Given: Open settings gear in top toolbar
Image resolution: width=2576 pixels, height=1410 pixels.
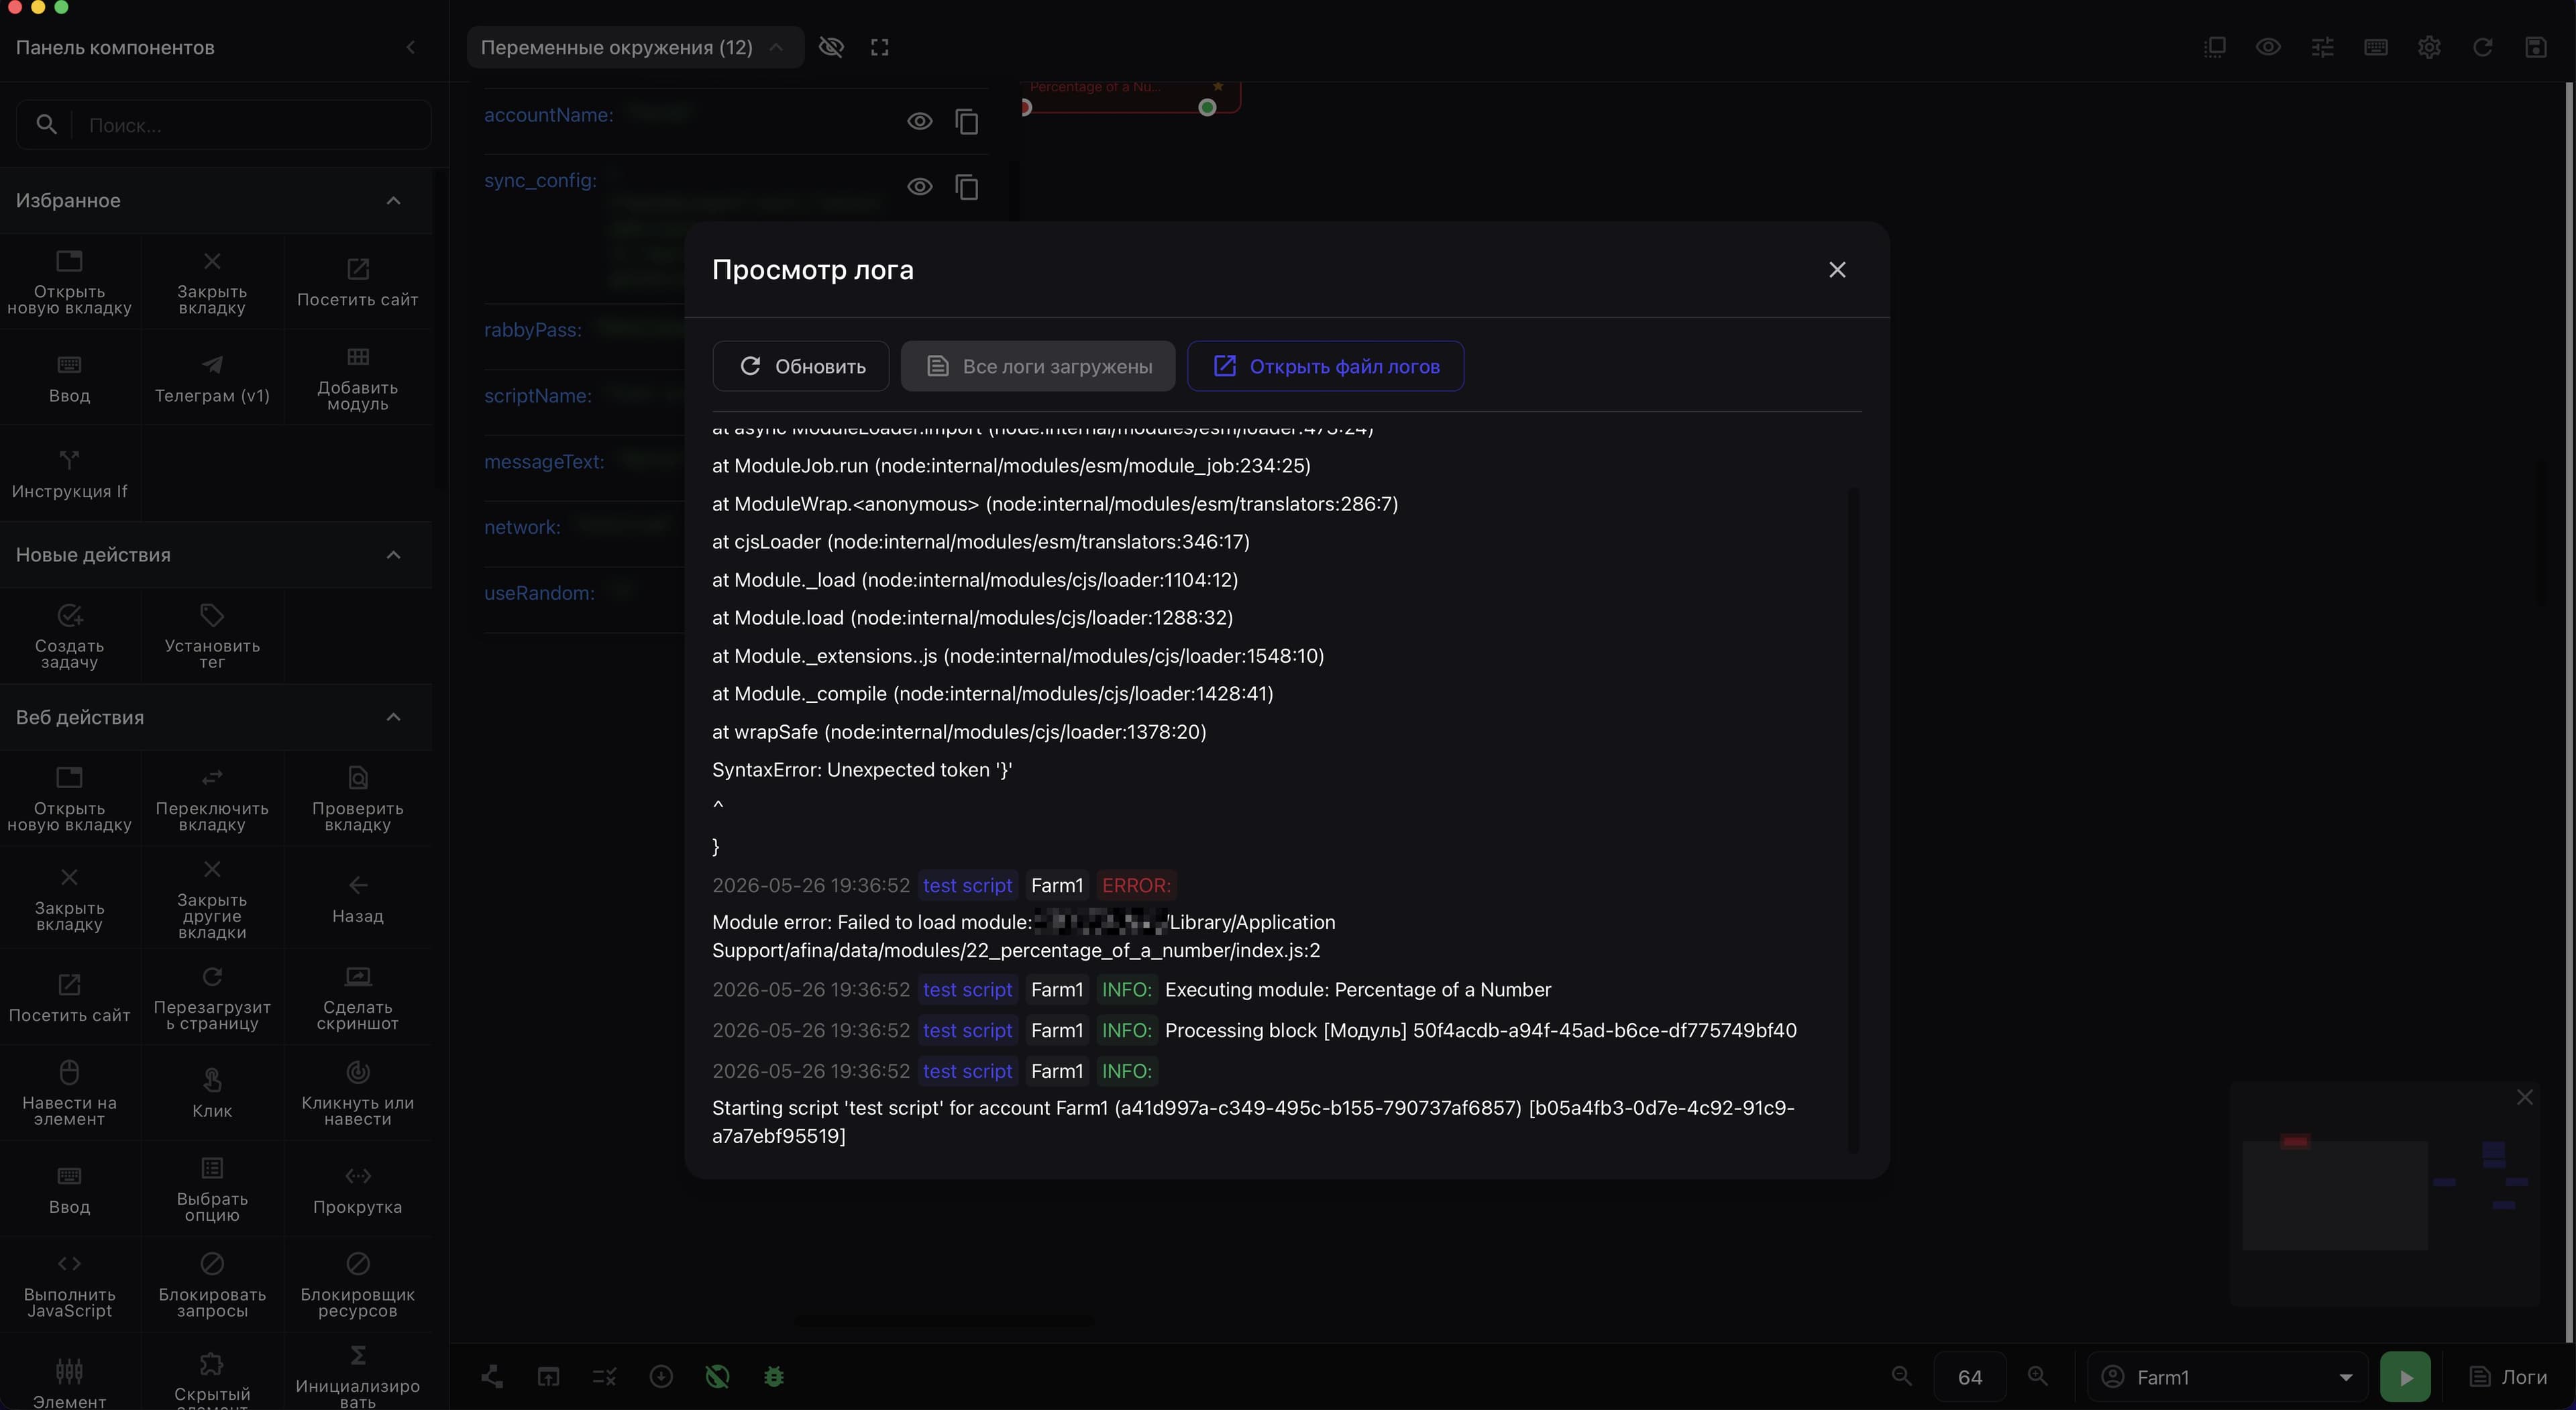Looking at the screenshot, I should coord(2429,47).
